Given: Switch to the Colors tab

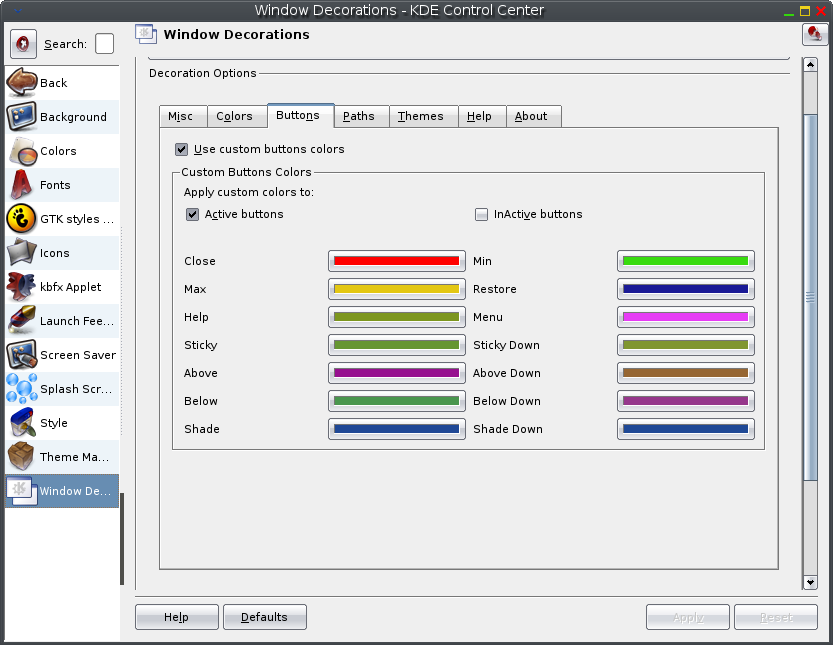Looking at the screenshot, I should pyautogui.click(x=237, y=116).
